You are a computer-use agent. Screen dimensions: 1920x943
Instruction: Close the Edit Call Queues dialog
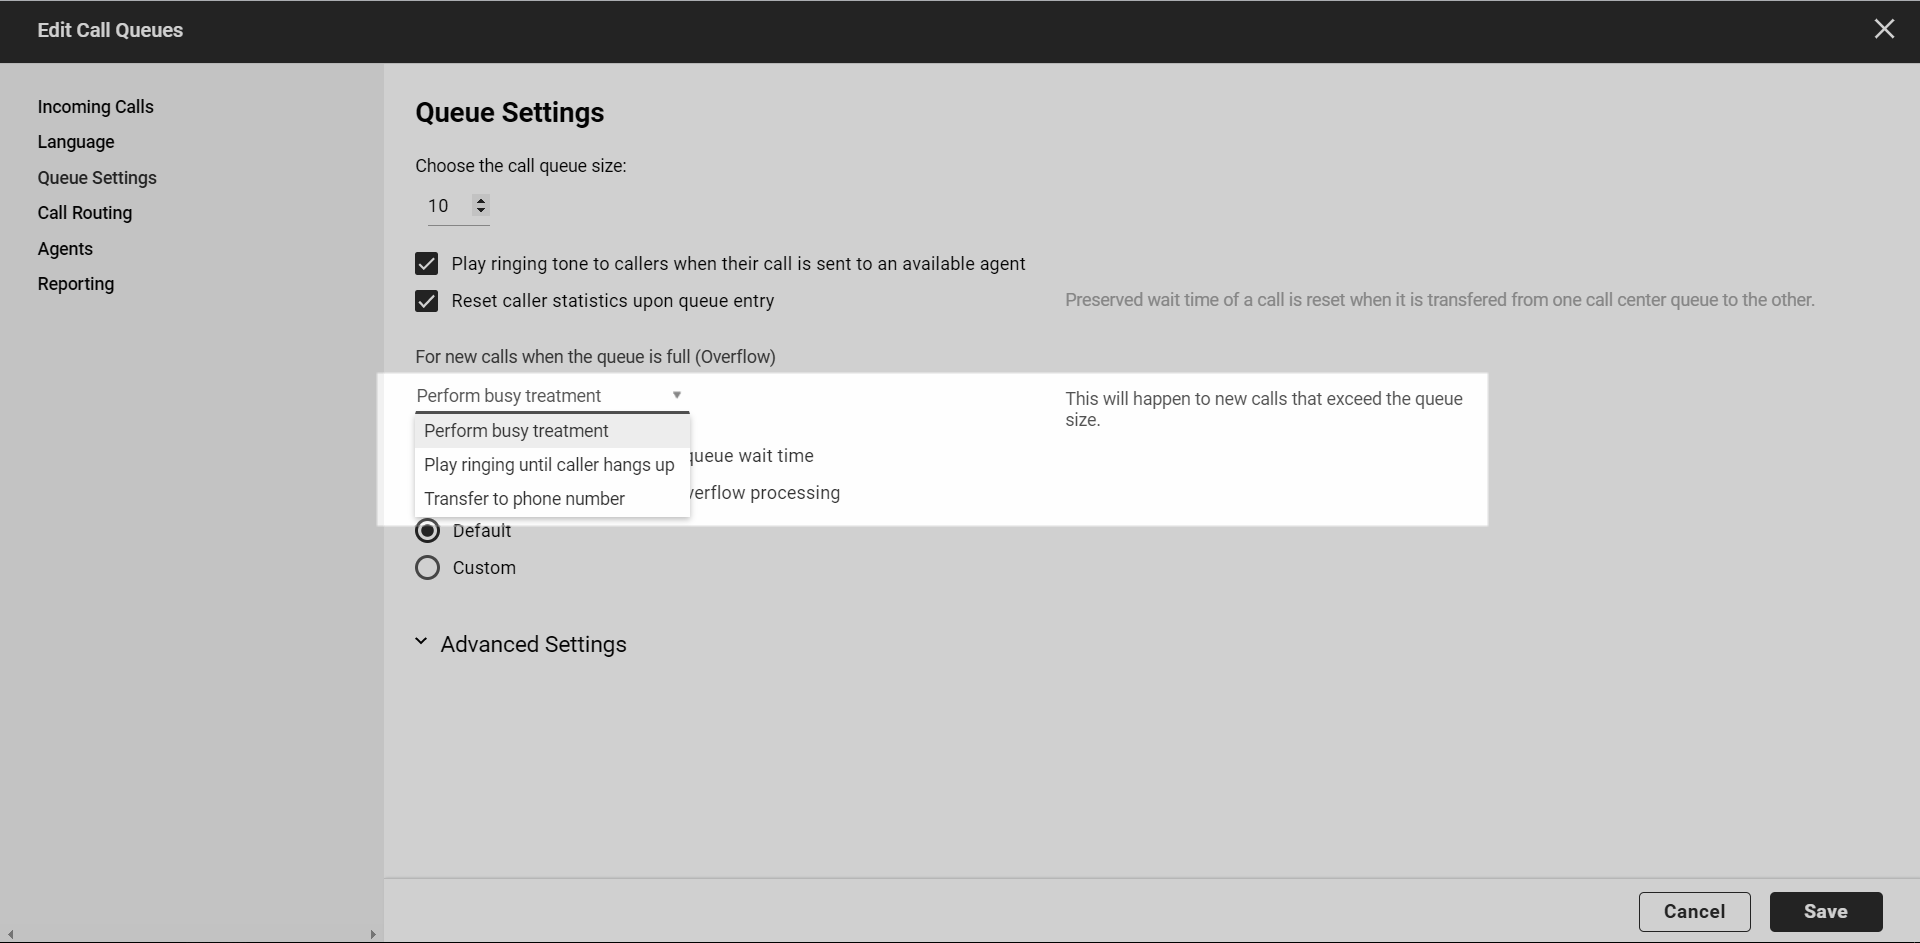pyautogui.click(x=1884, y=28)
